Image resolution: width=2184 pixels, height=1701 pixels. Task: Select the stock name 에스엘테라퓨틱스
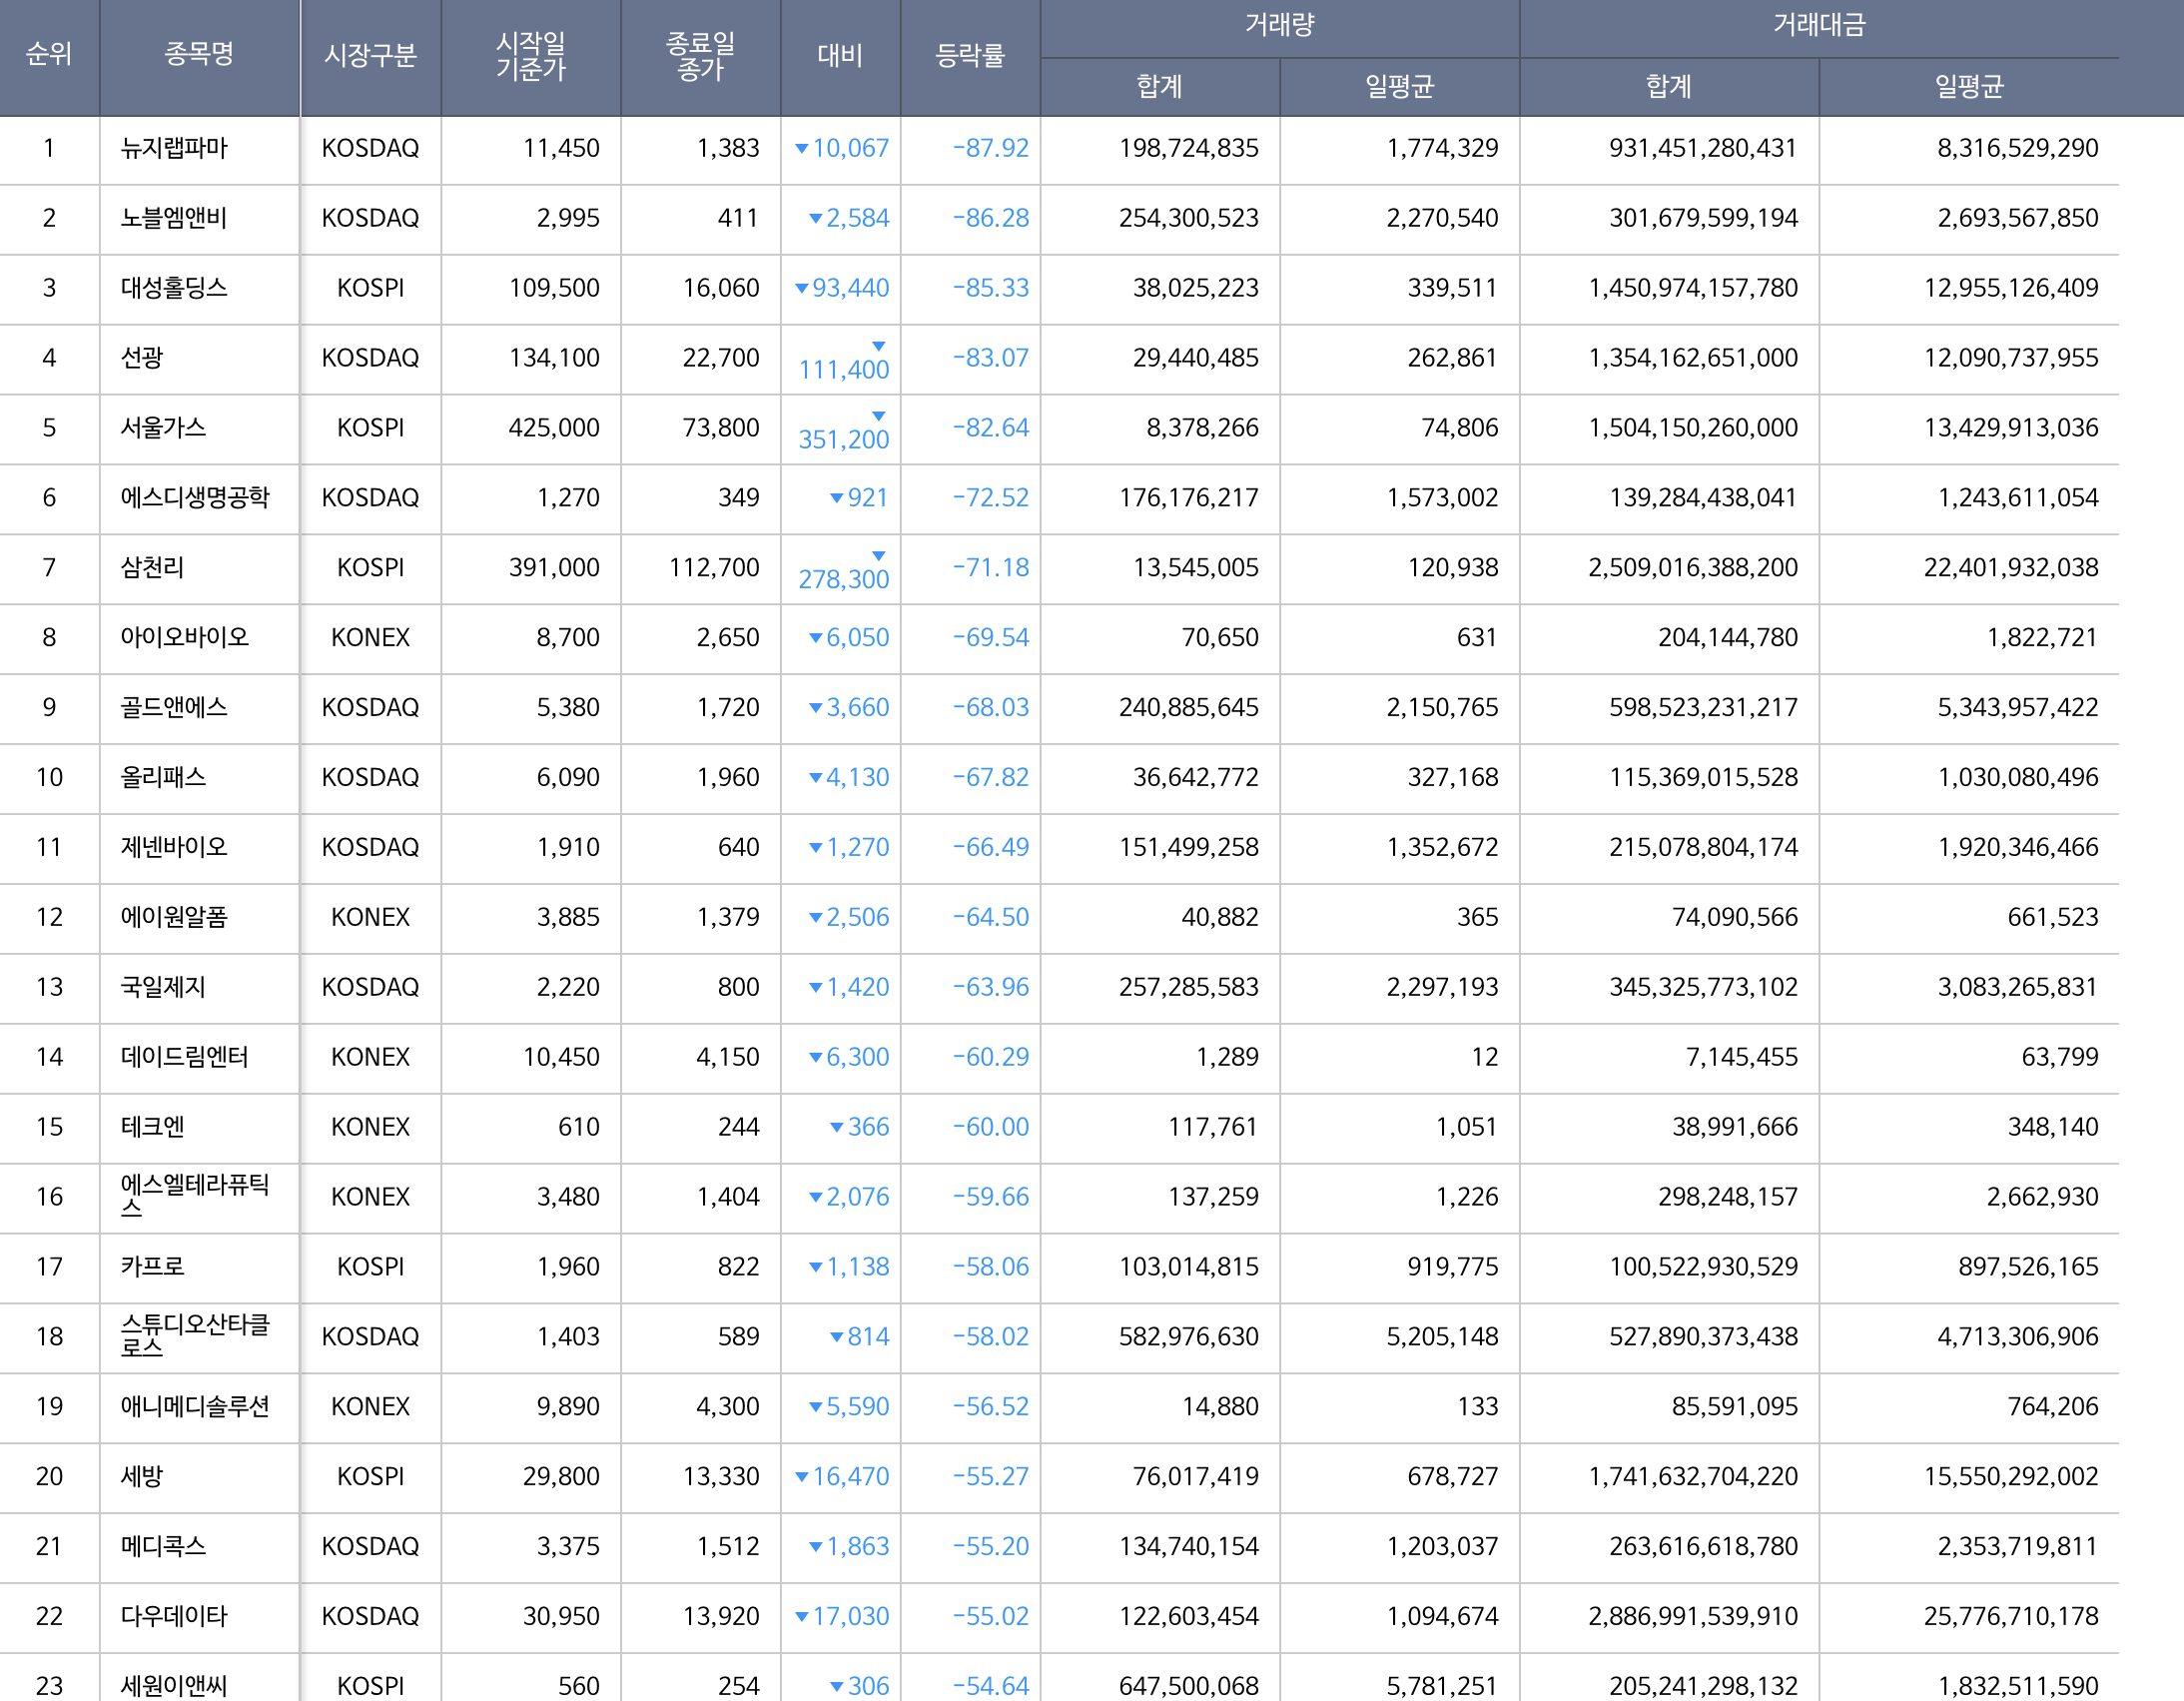coord(195,1197)
